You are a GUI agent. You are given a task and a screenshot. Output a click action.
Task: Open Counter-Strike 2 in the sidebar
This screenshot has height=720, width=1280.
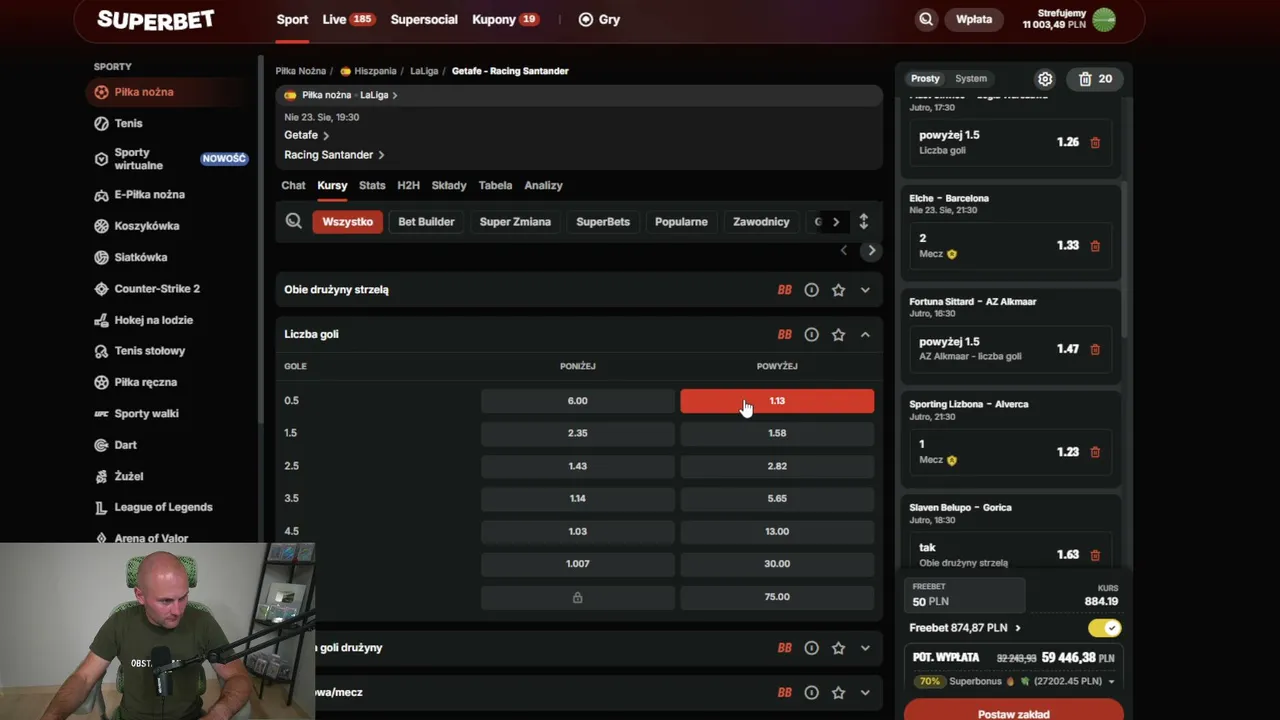pos(157,289)
